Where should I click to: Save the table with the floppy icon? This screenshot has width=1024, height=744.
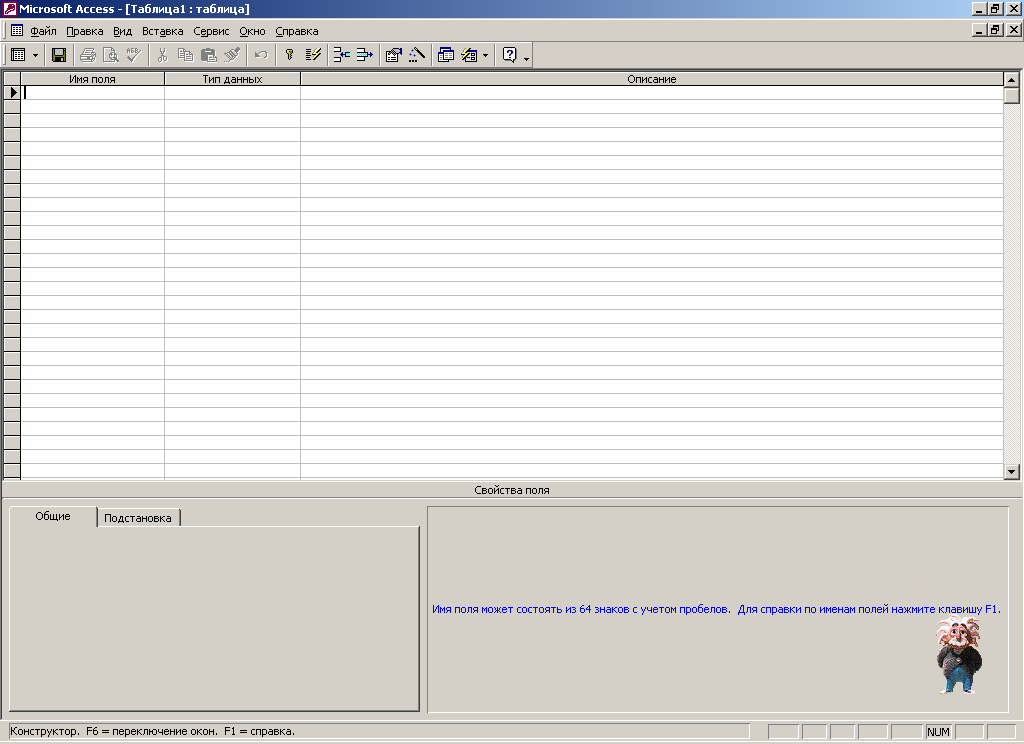pos(59,55)
